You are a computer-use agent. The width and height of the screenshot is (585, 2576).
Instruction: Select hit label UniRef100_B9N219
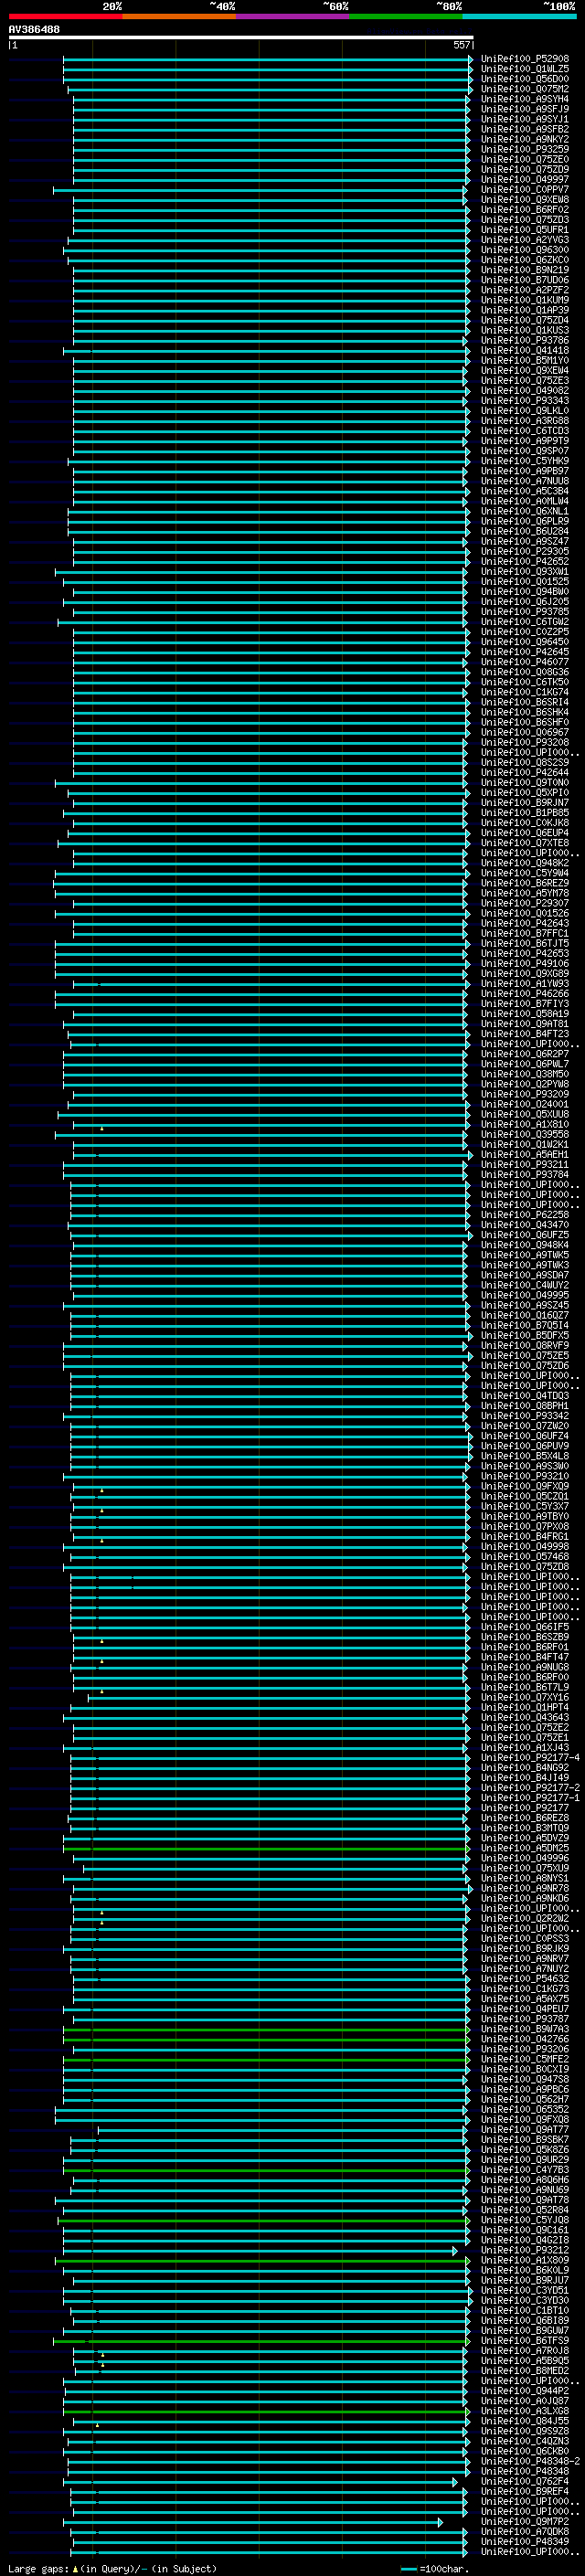point(524,270)
